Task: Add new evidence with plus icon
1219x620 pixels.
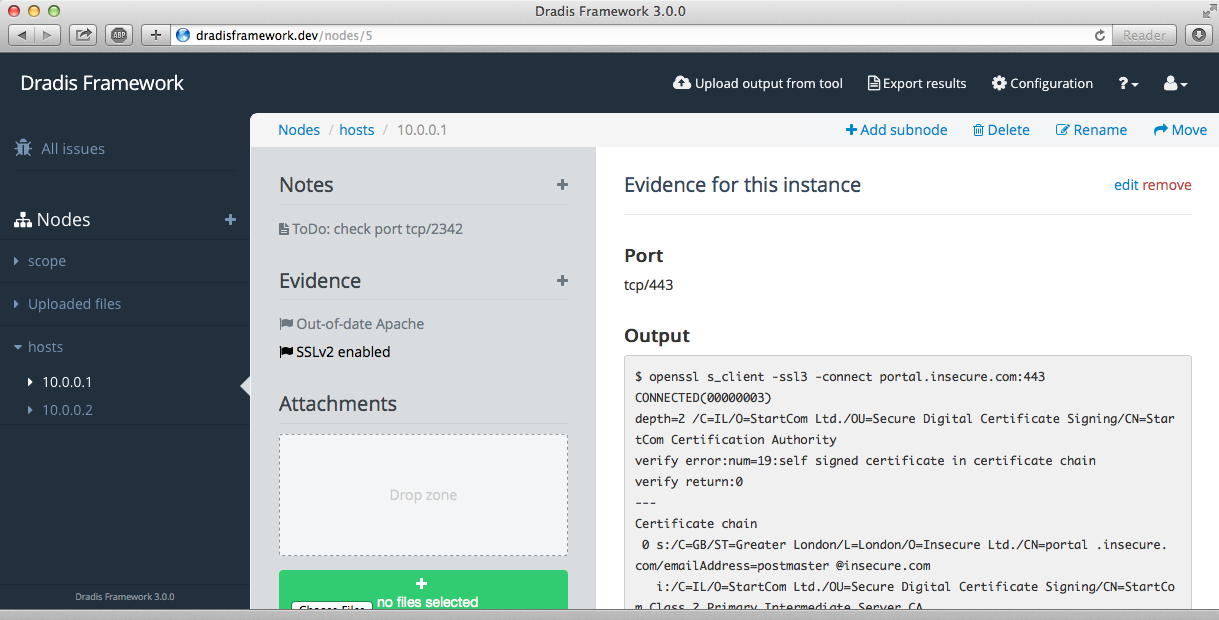Action: tap(562, 281)
